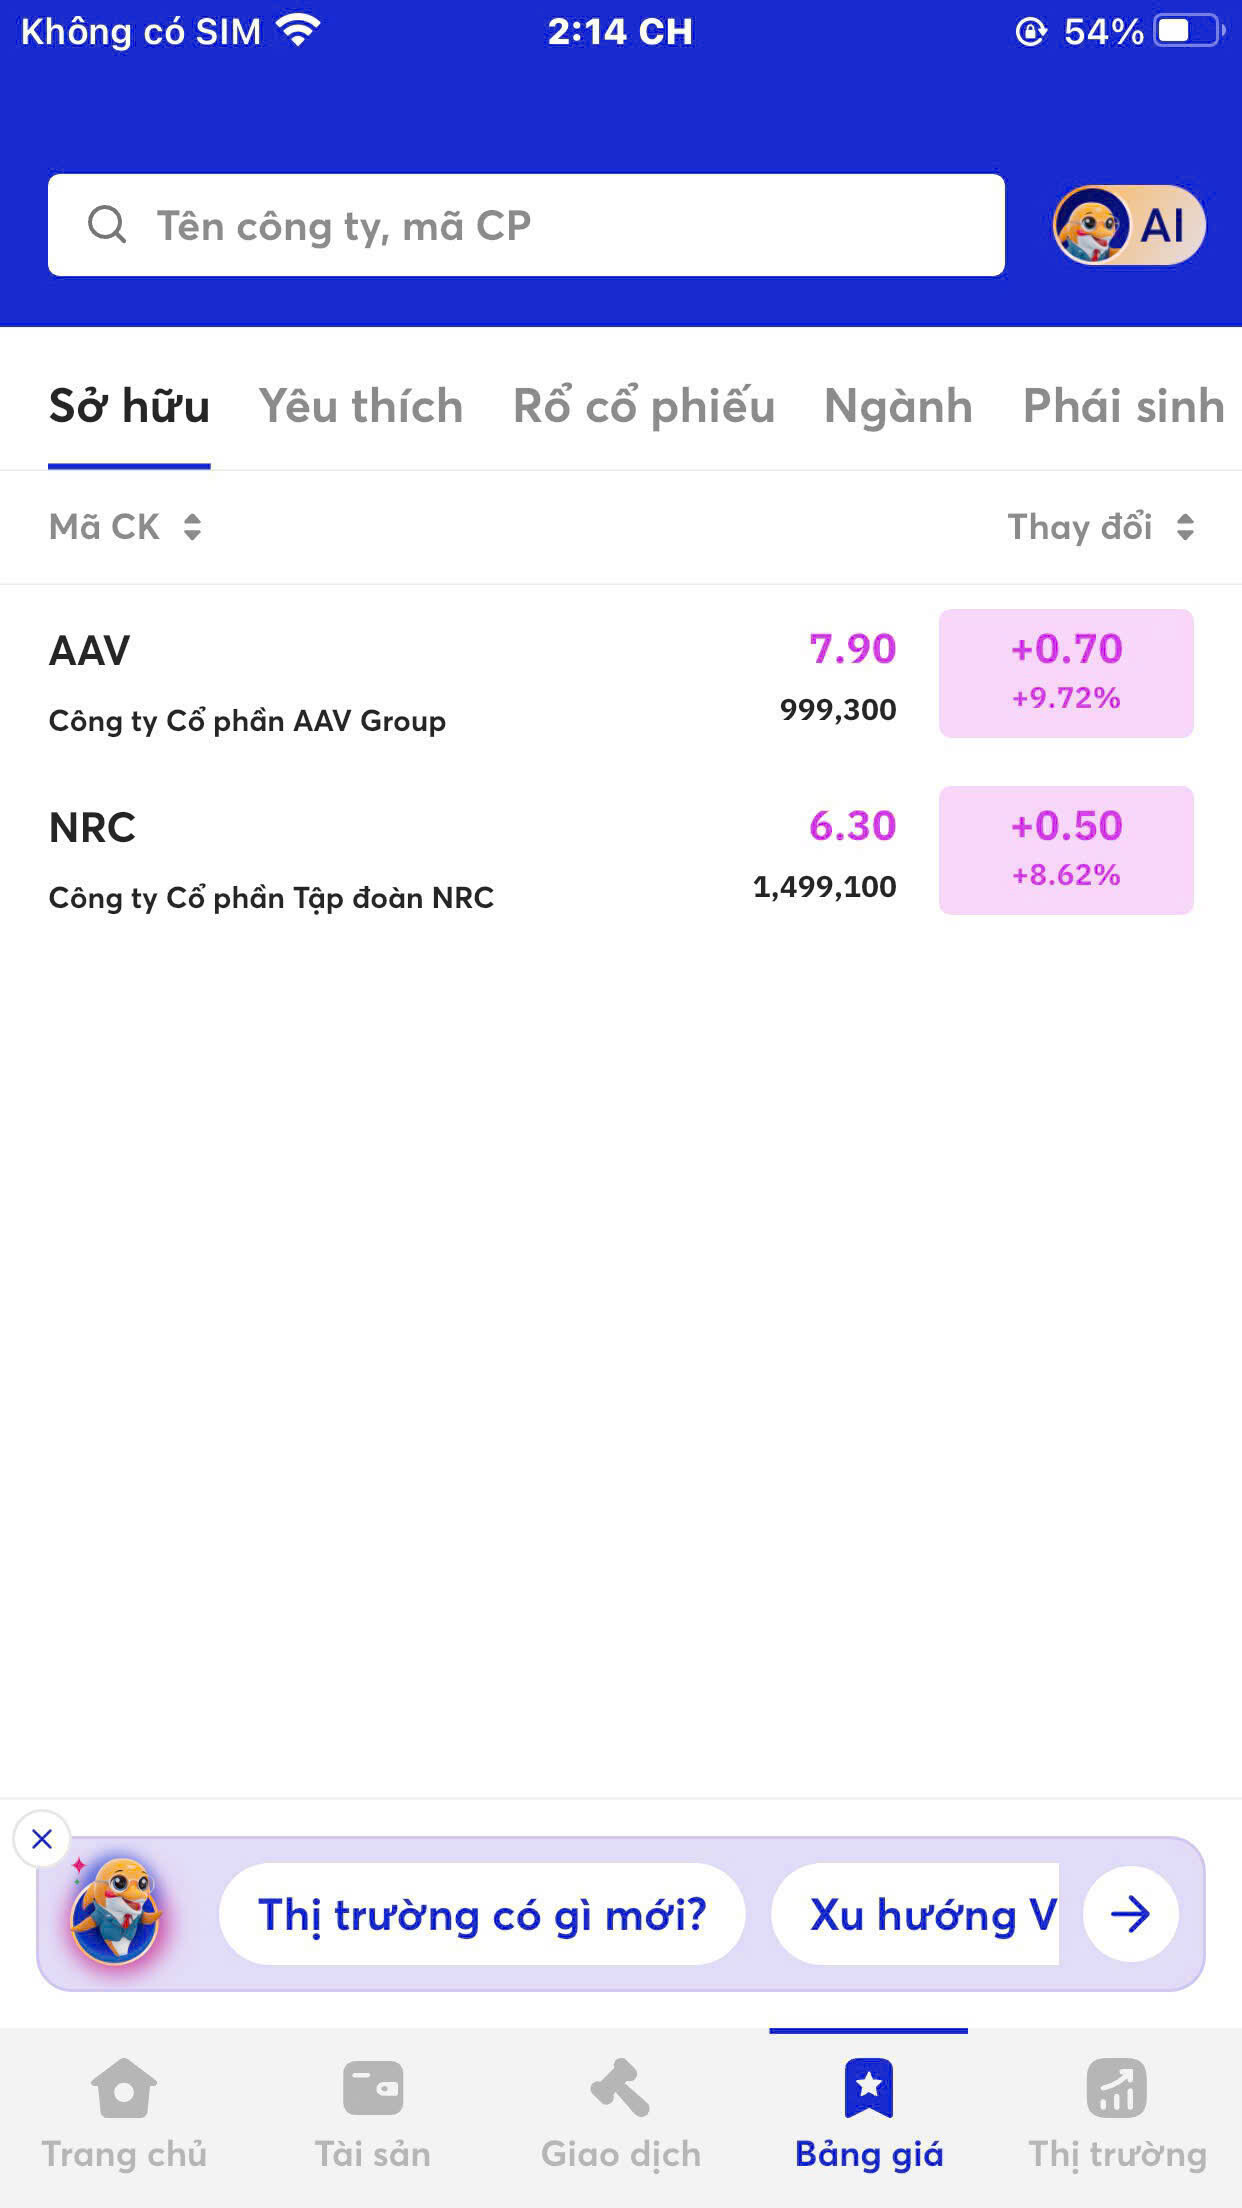Screen dimensions: 1242x2208
Task: Focus the company name search field
Action: coord(560,225)
